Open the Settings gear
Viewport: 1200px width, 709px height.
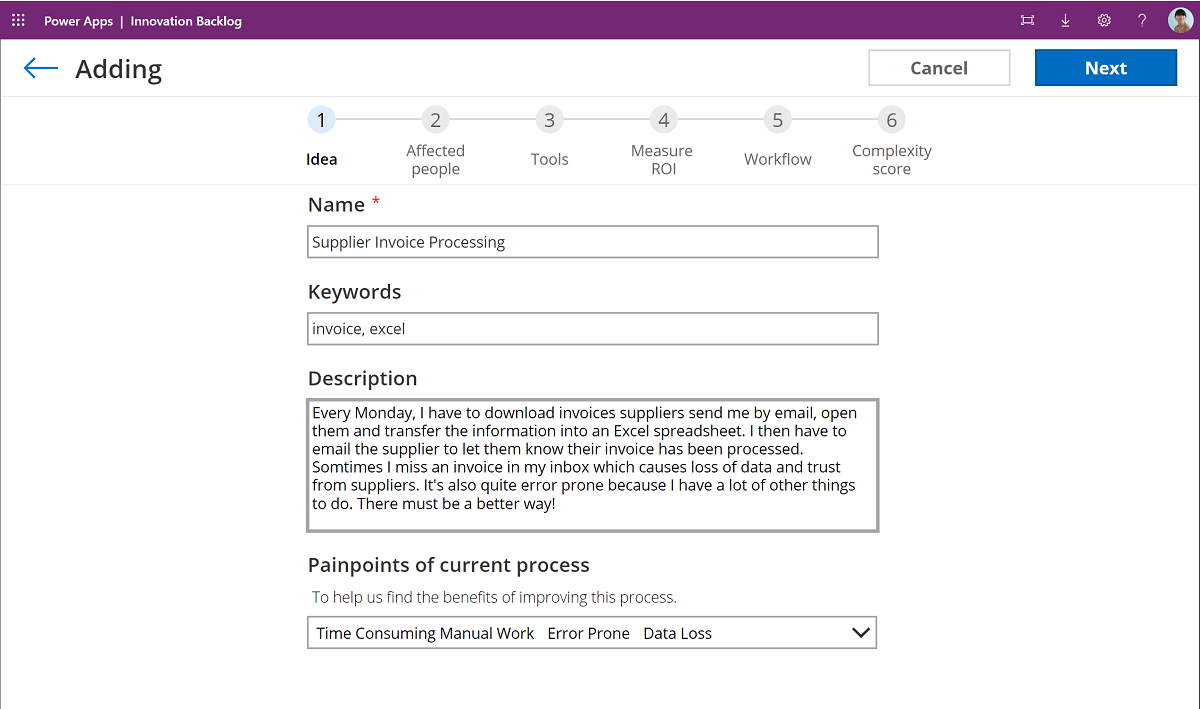(1103, 19)
